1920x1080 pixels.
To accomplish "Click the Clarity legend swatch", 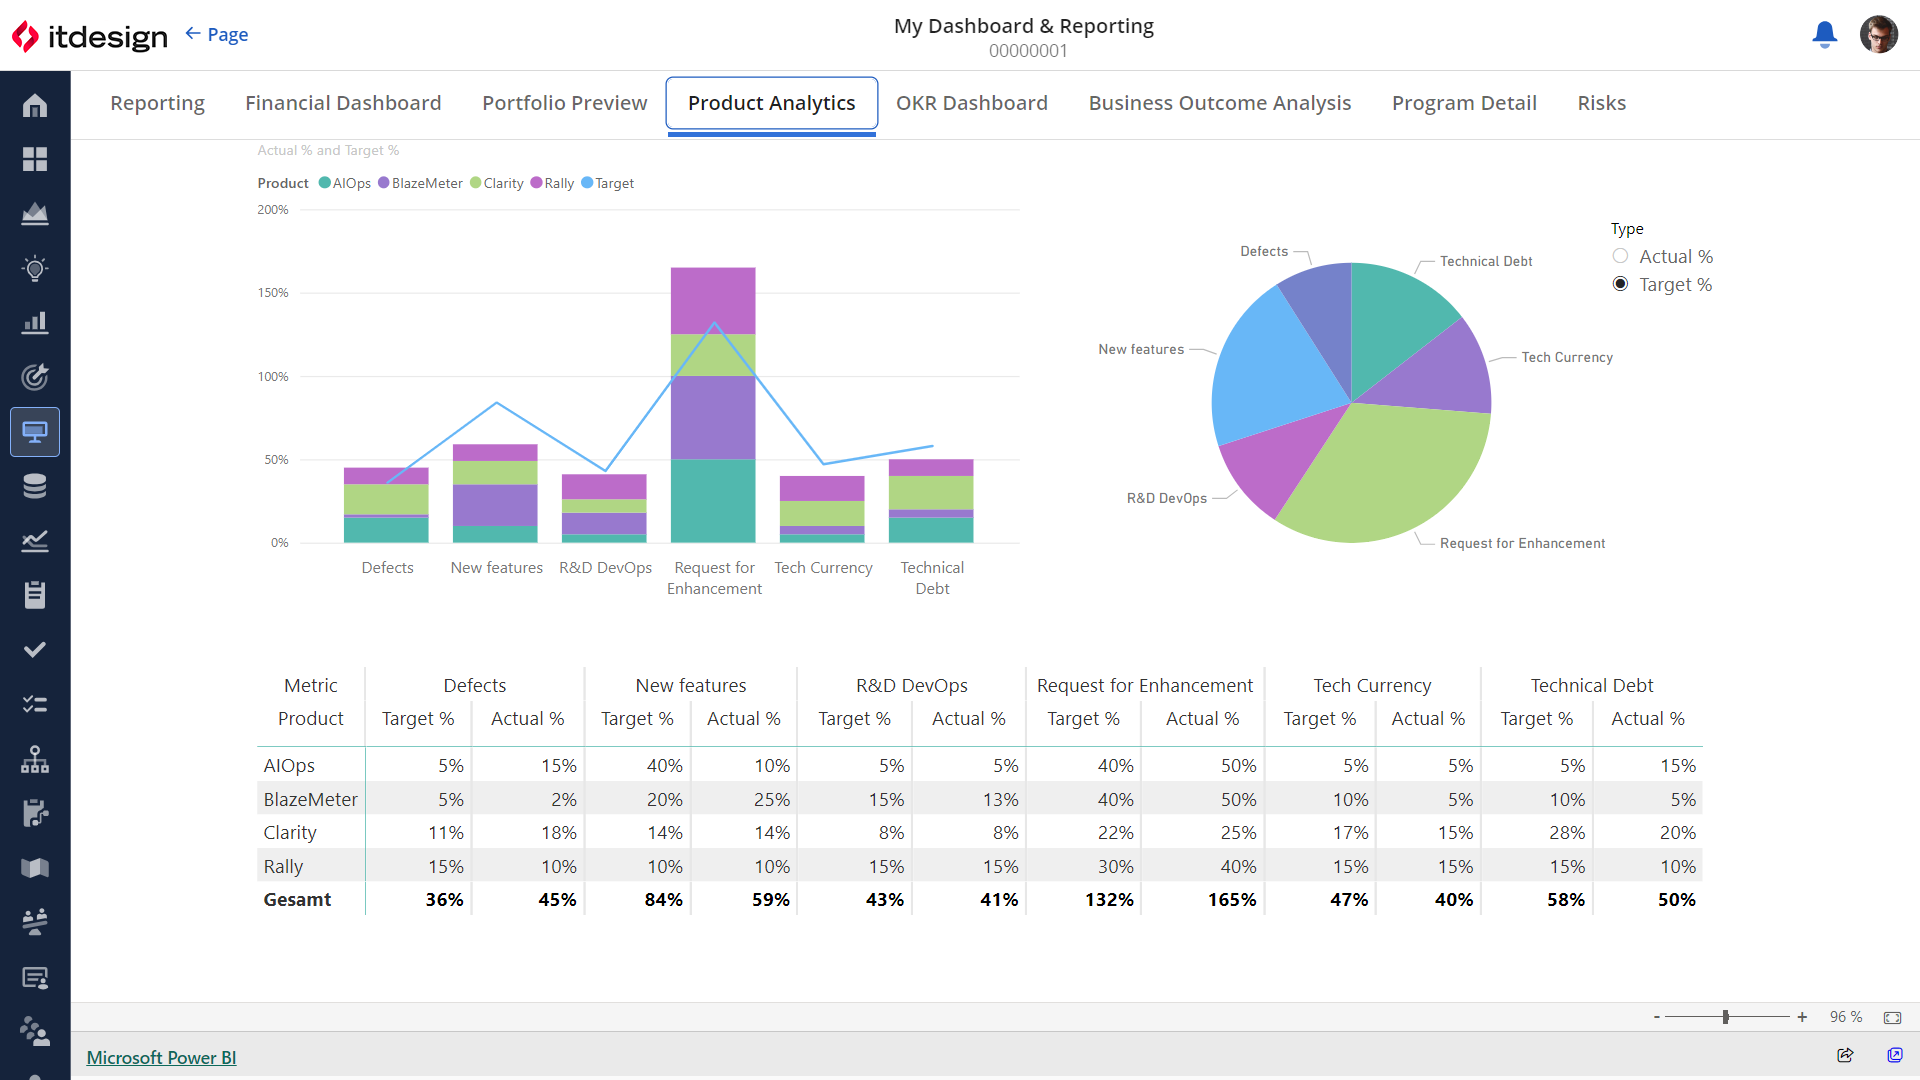I will pyautogui.click(x=476, y=183).
